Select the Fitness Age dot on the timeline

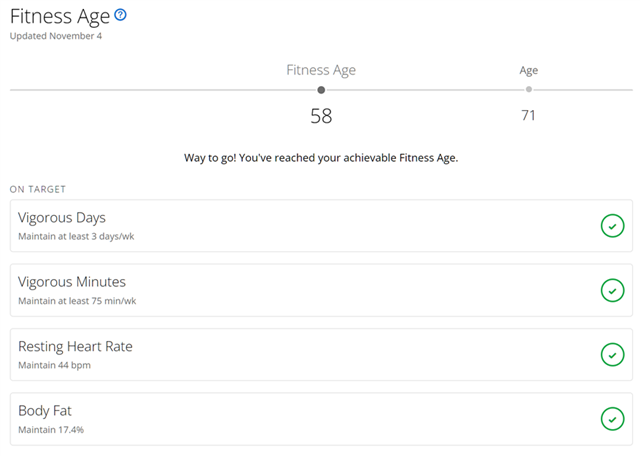tap(321, 90)
